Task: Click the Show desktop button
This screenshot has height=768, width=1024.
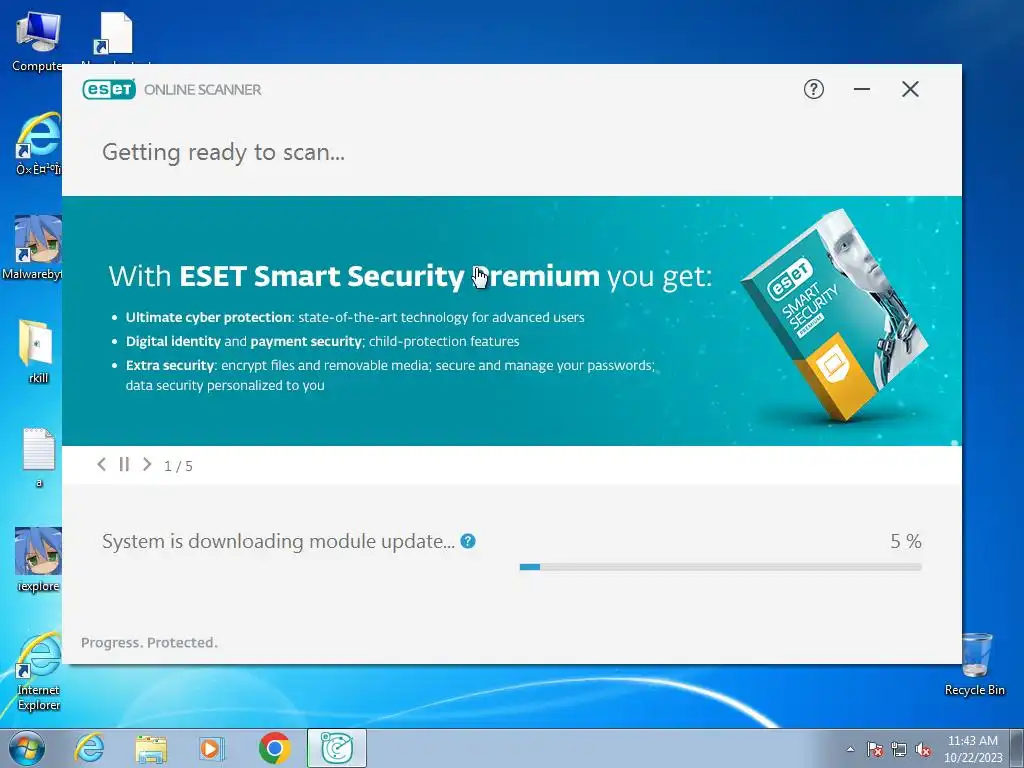Action: click(x=1017, y=748)
